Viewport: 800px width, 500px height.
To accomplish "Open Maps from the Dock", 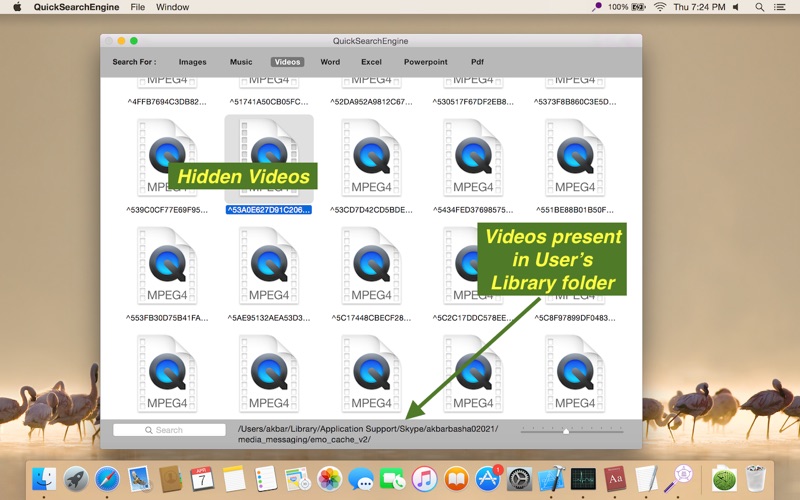I will tap(297, 480).
